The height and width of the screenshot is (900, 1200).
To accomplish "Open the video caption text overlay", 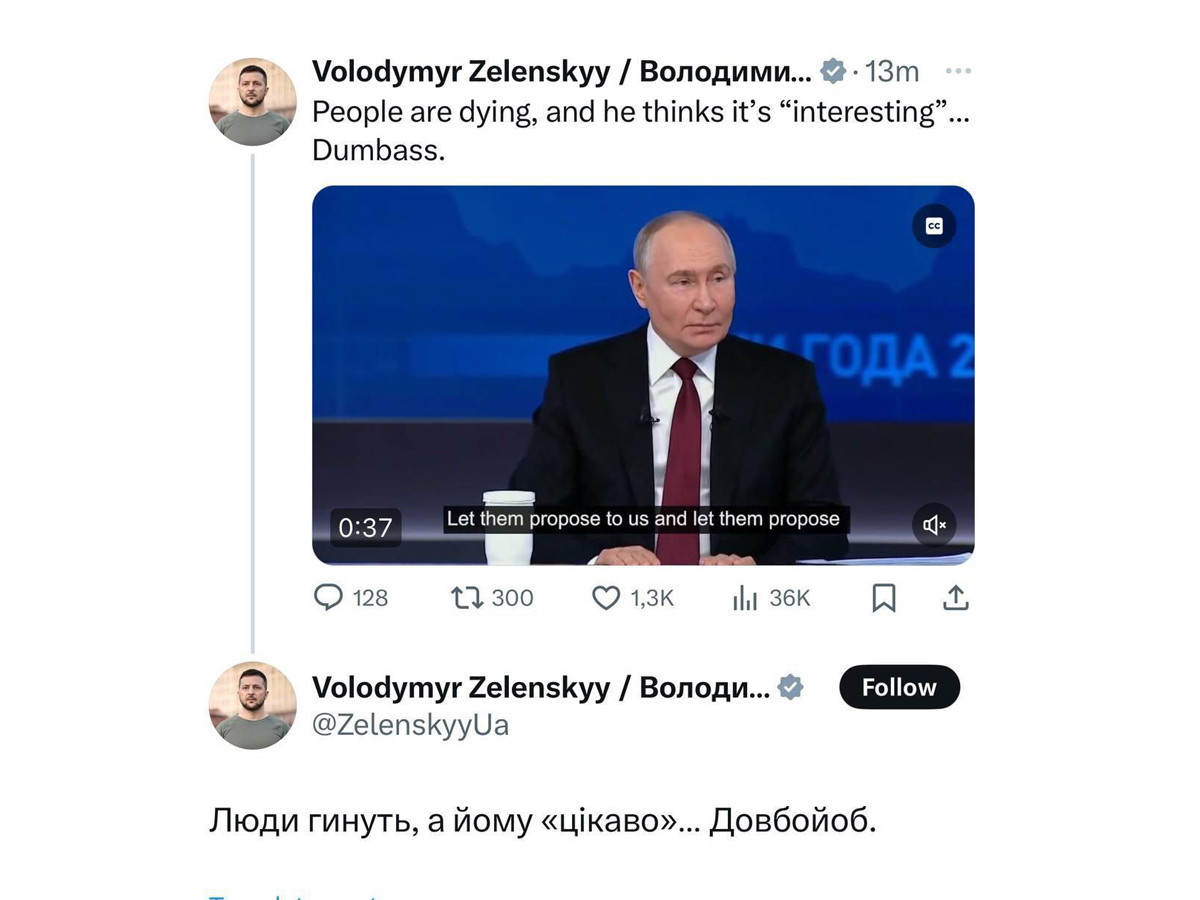I will [x=645, y=519].
